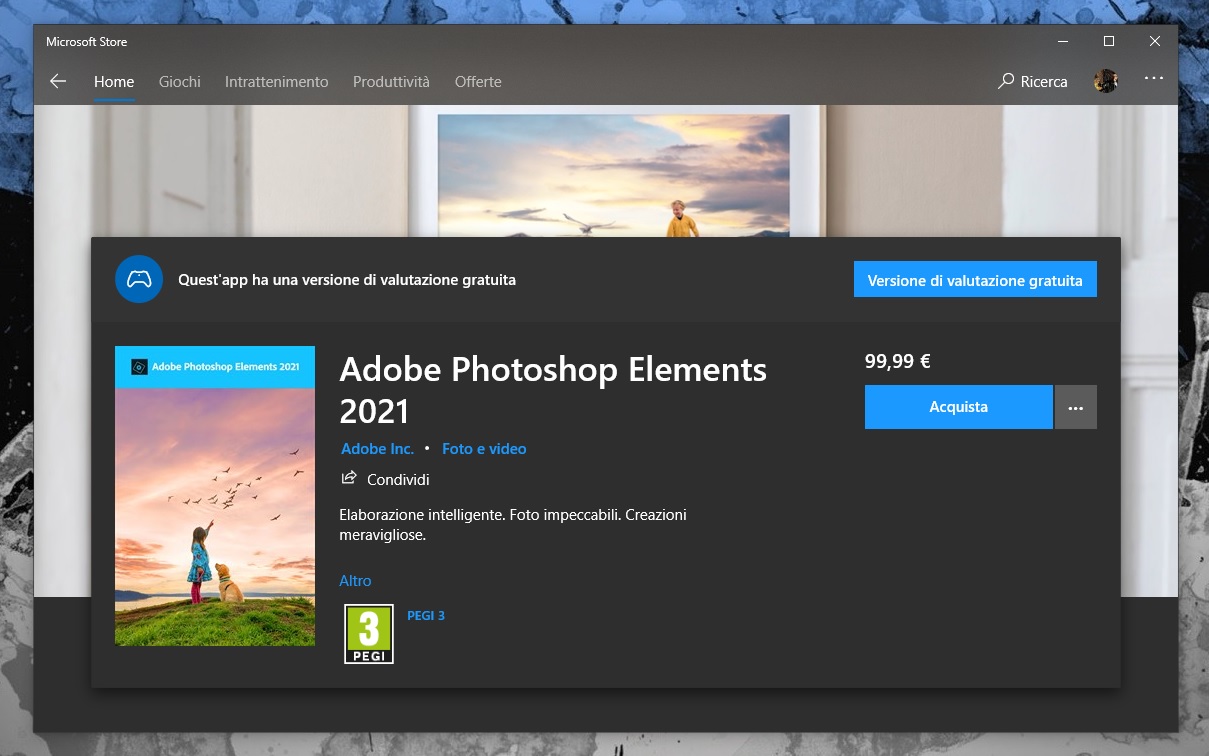Click the Condividi share icon
1209x756 pixels.
(348, 479)
